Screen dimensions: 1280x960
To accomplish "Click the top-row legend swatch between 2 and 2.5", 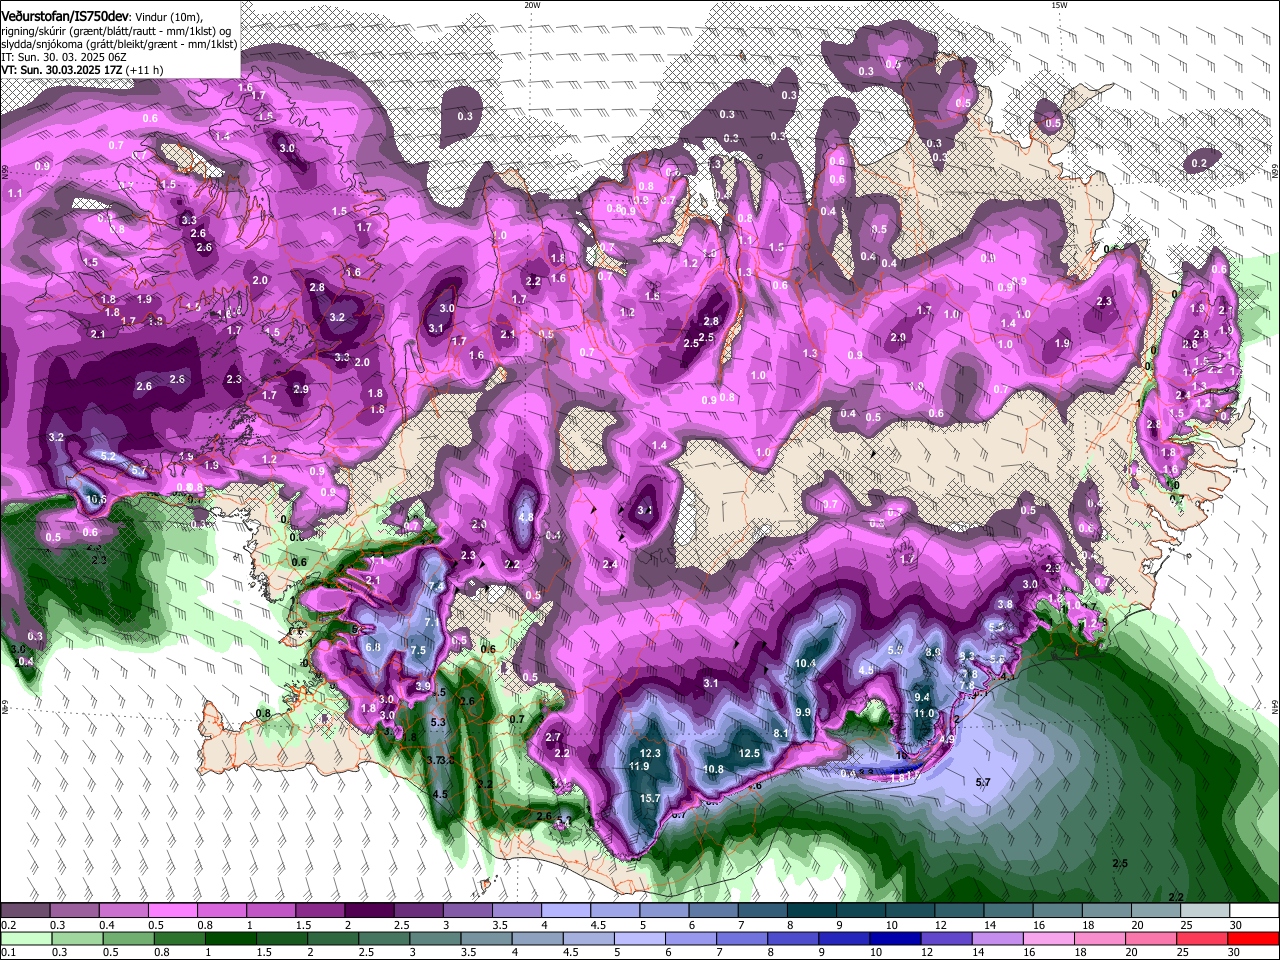I will (368, 911).
